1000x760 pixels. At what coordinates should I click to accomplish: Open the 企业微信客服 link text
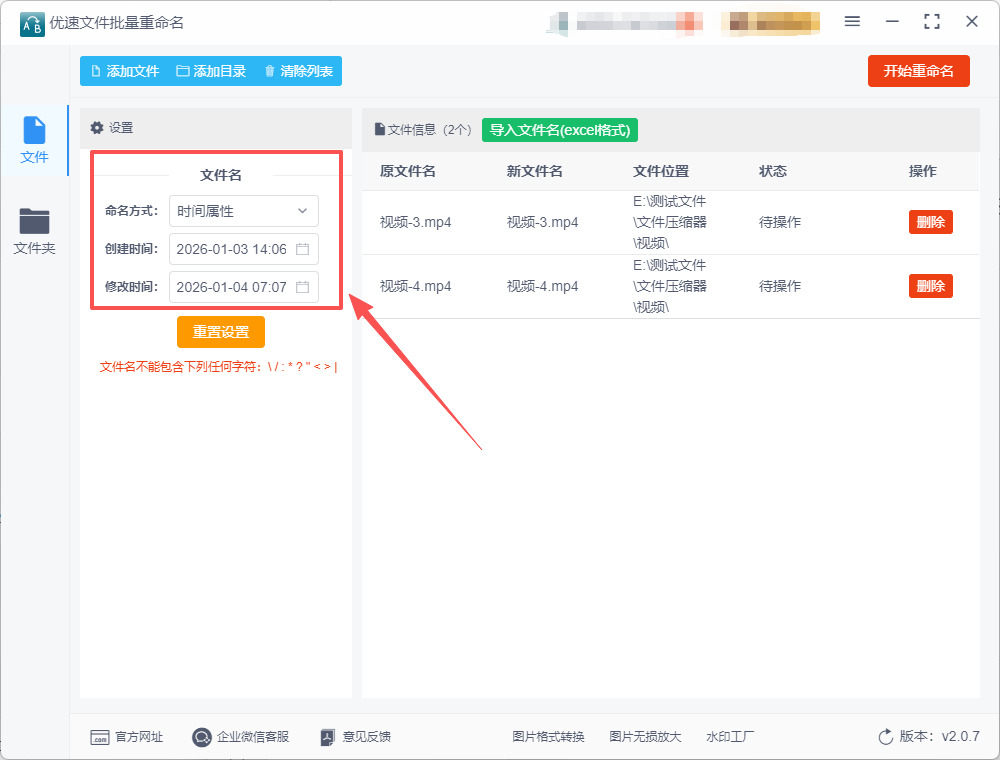(253, 737)
